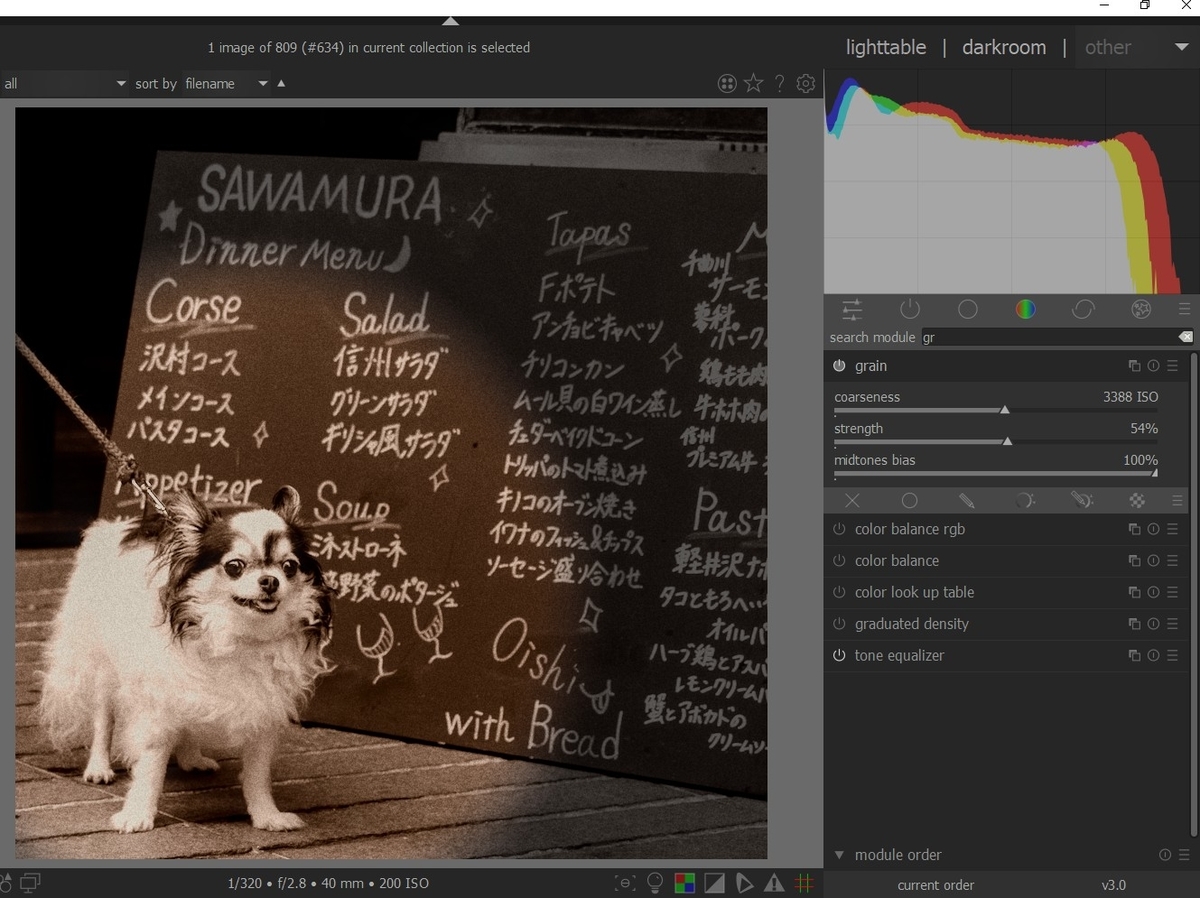The image size is (1200, 898).
Task: Toggle the grain module on/off
Action: pos(839,366)
